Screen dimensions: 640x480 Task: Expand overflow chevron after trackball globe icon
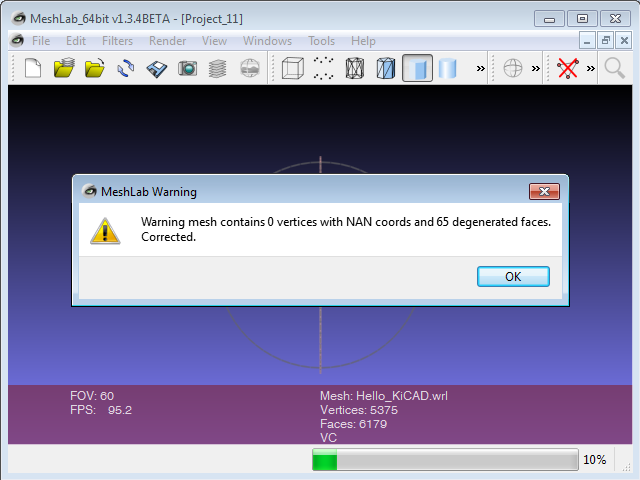pos(536,69)
